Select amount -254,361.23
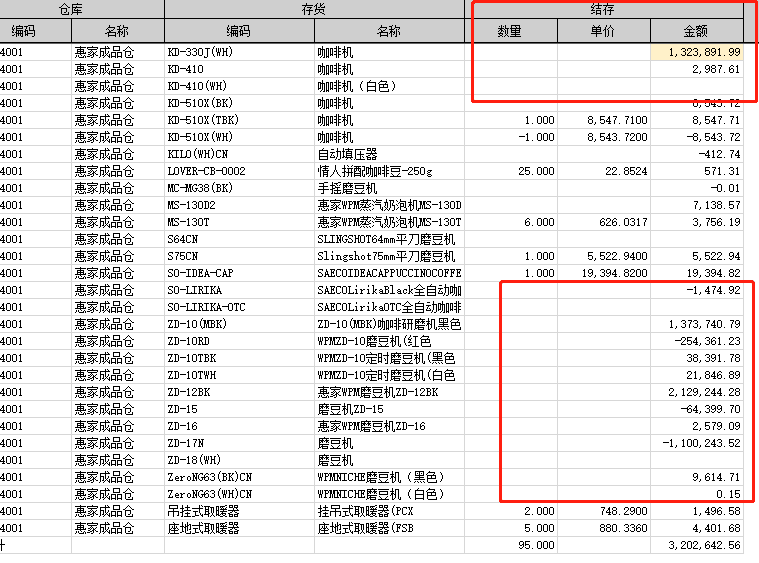Viewport: 759px width, 563px height. click(697, 341)
